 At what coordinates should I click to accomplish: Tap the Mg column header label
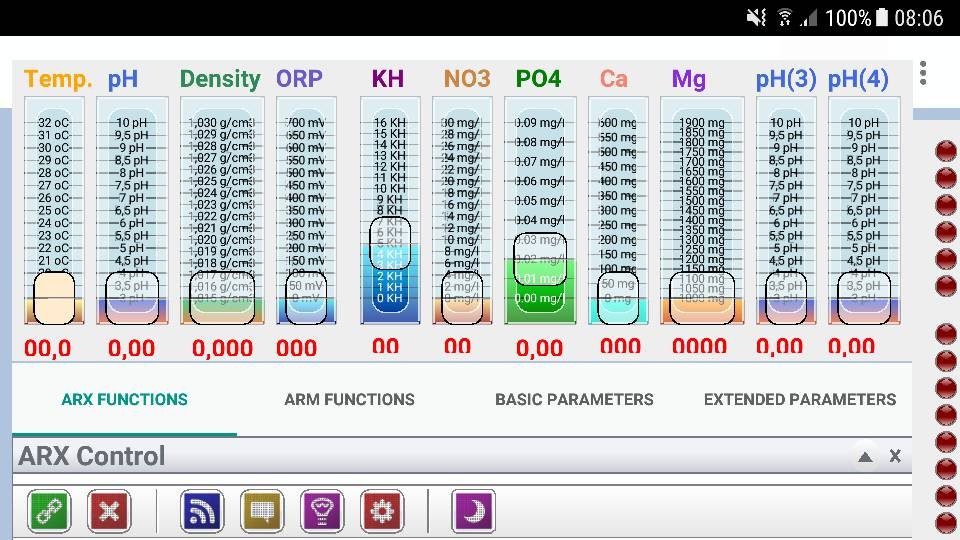tap(688, 79)
